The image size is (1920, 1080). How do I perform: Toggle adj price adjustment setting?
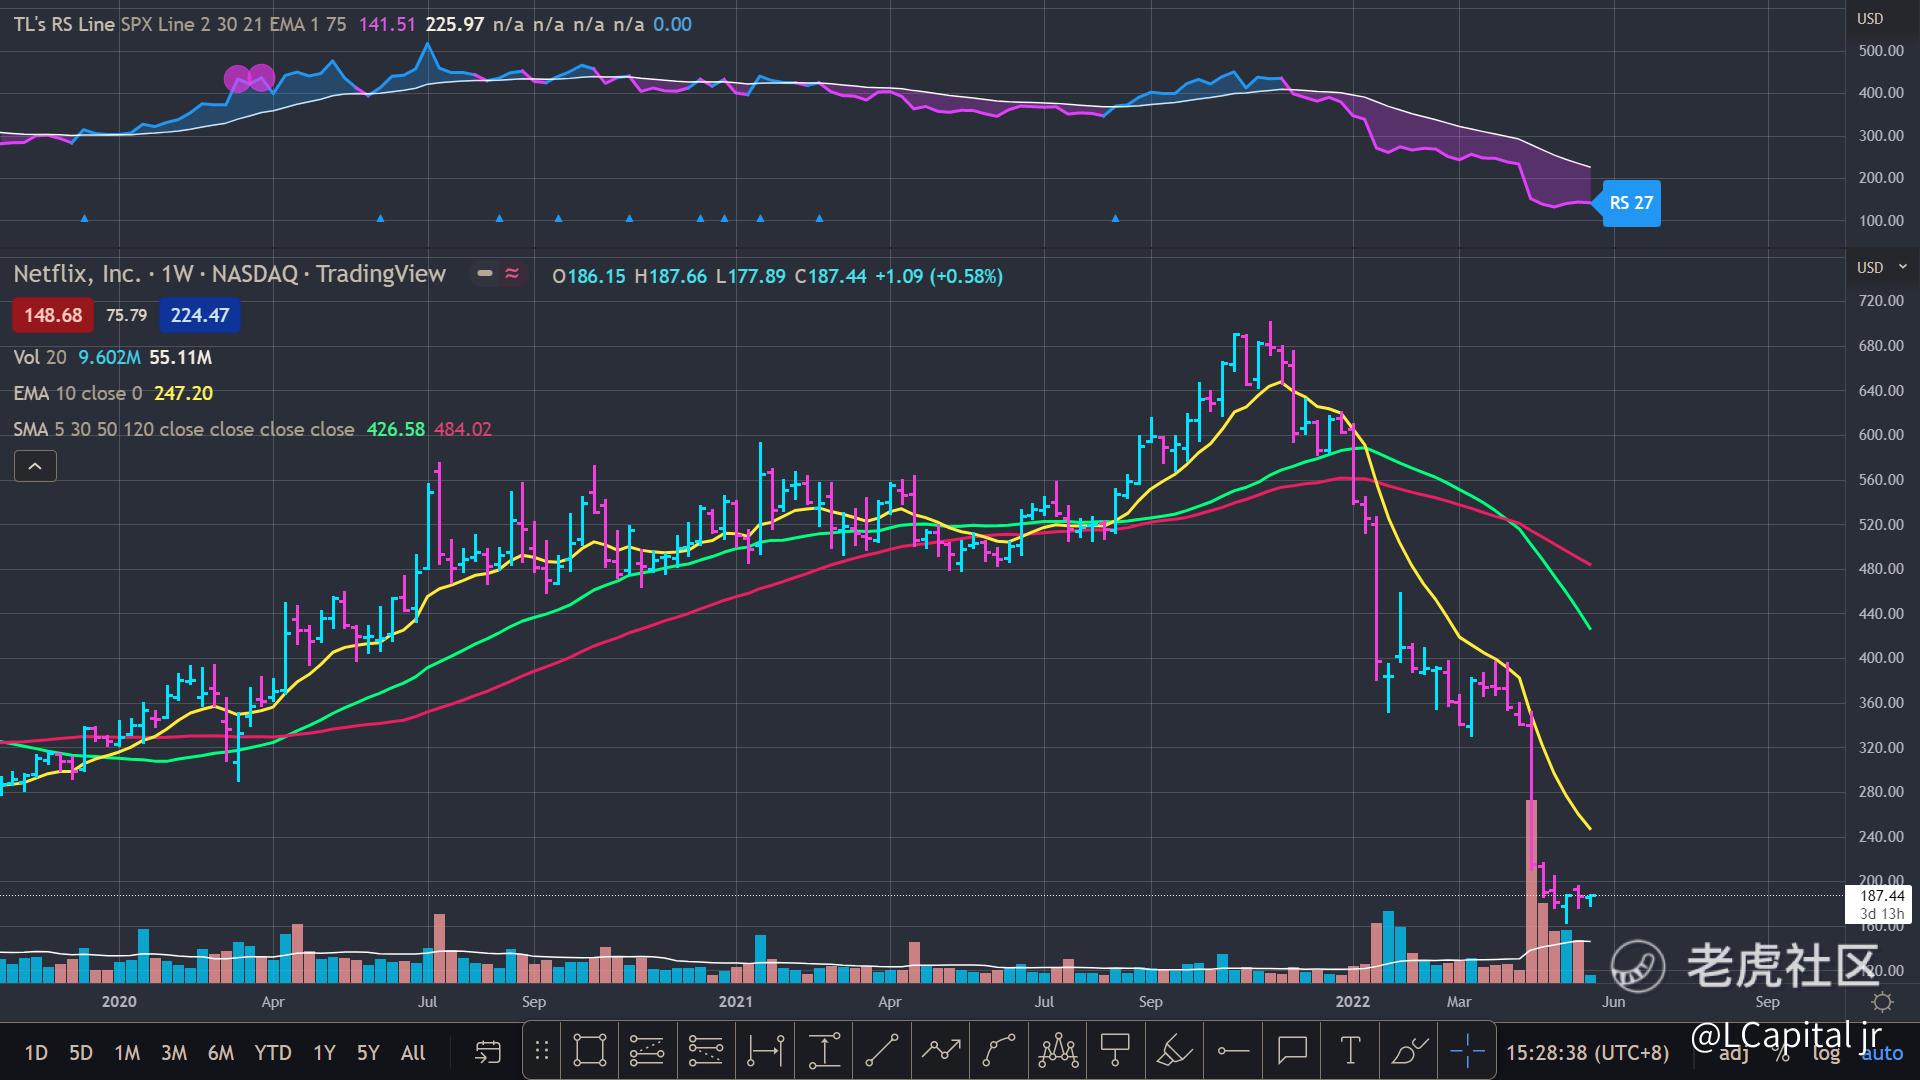1734,1053
